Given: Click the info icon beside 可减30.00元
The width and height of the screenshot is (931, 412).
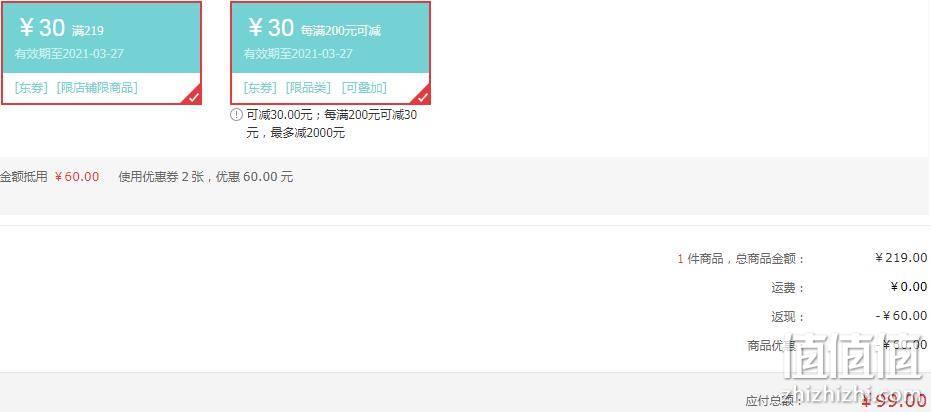Looking at the screenshot, I should point(236,115).
